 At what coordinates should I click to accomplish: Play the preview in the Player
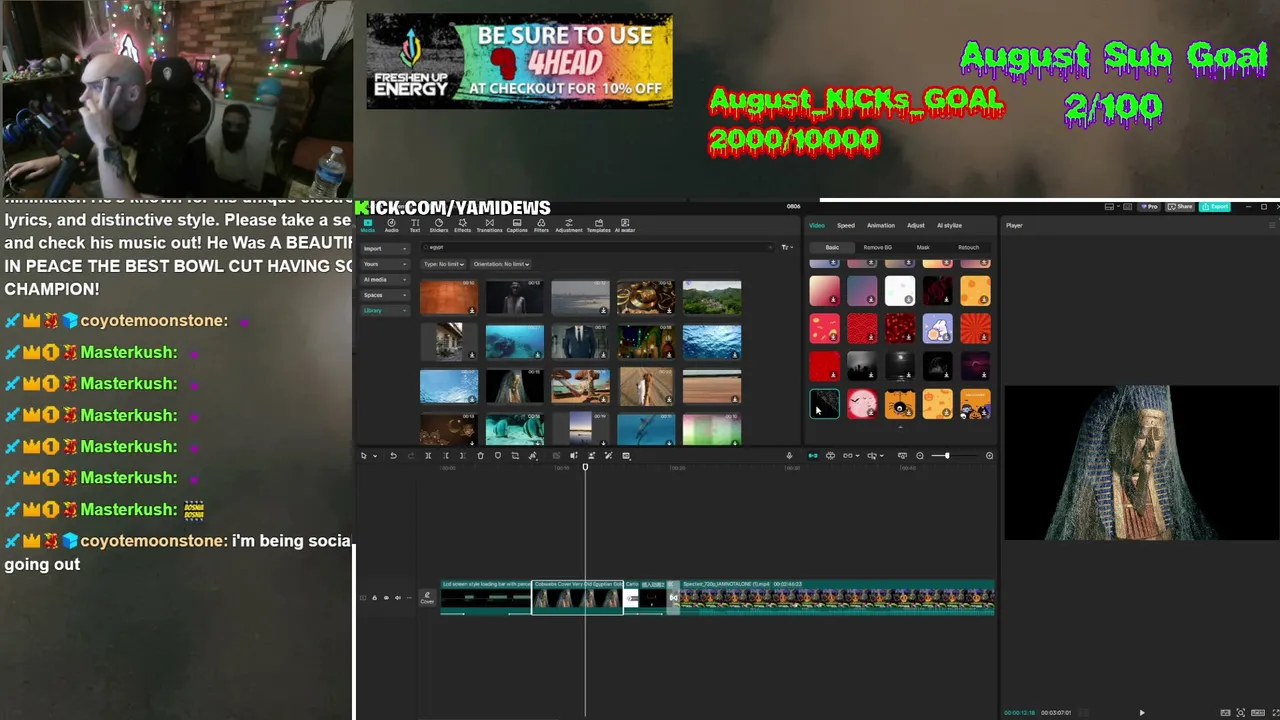pos(1141,713)
